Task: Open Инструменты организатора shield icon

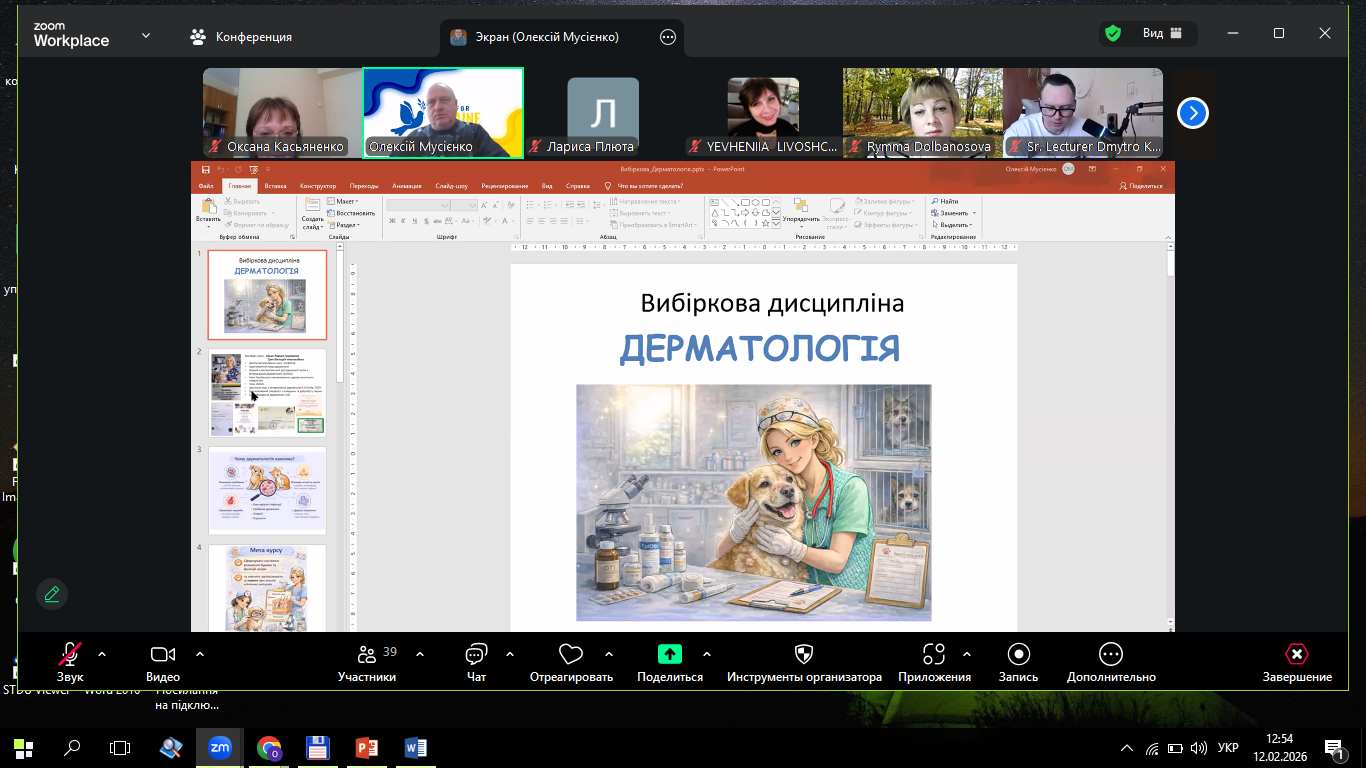Action: point(803,655)
